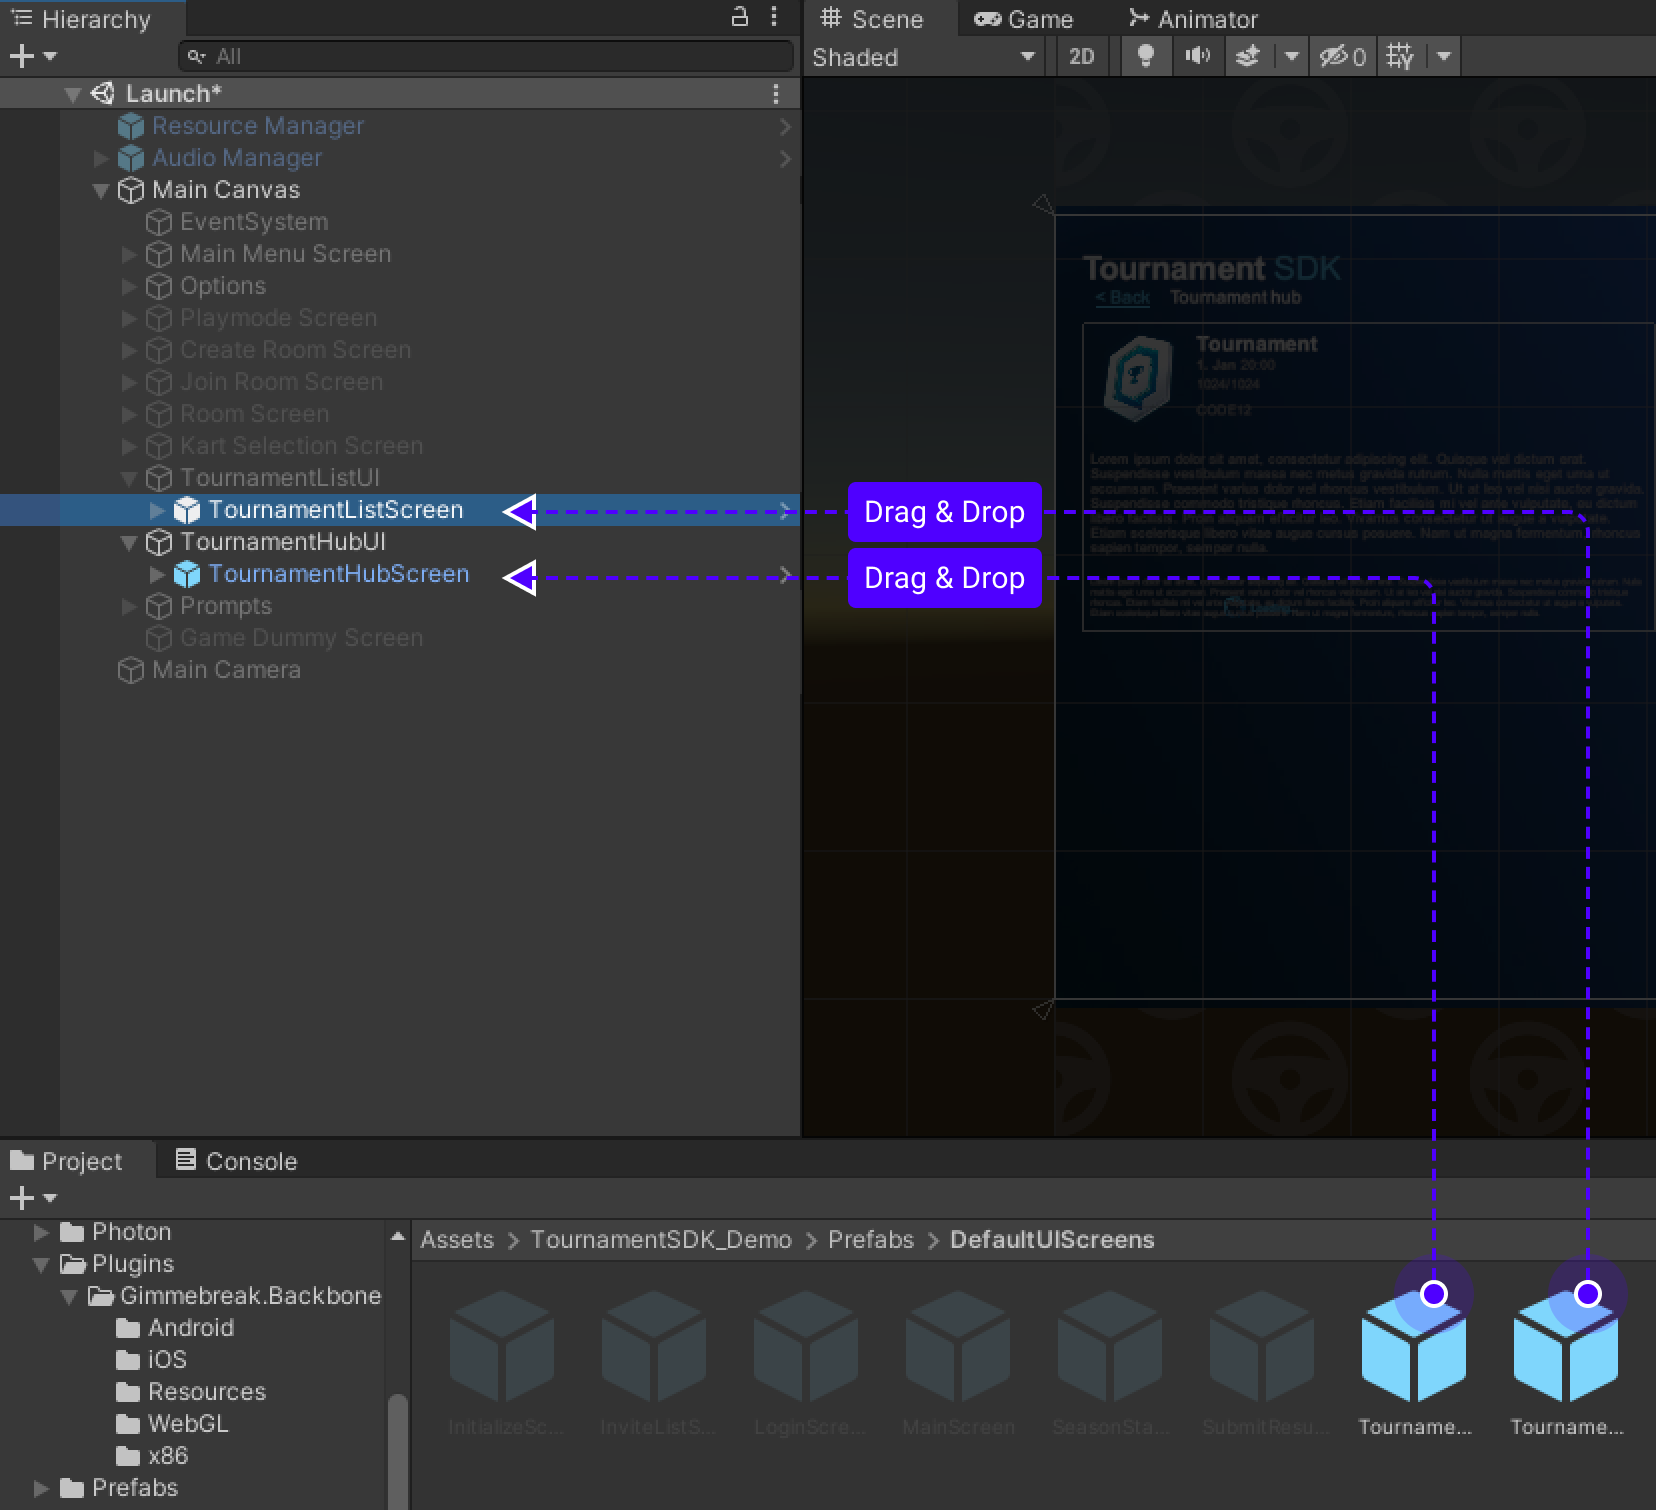Click the grid snapping icon in toolbar
Screen dimensions: 1656x1510
point(1400,57)
